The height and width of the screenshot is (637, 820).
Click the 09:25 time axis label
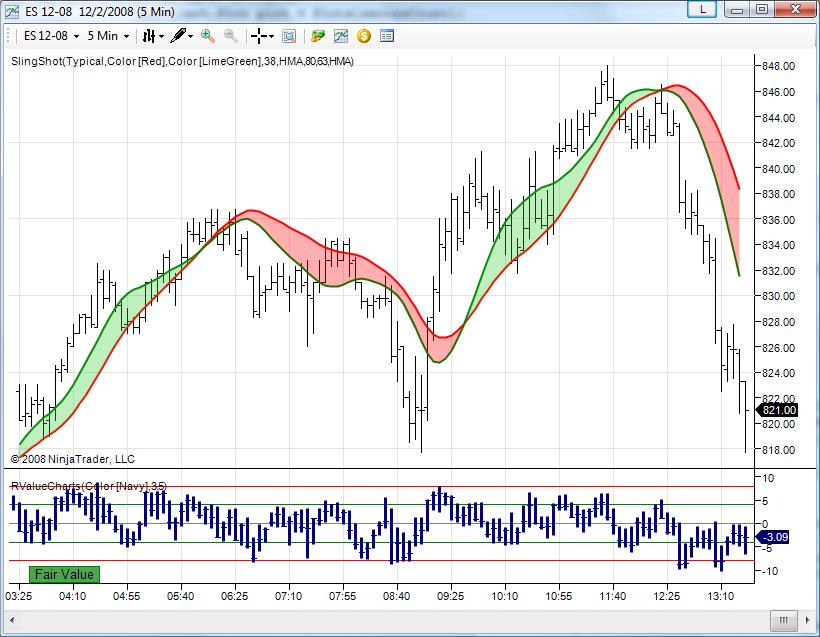tap(450, 596)
